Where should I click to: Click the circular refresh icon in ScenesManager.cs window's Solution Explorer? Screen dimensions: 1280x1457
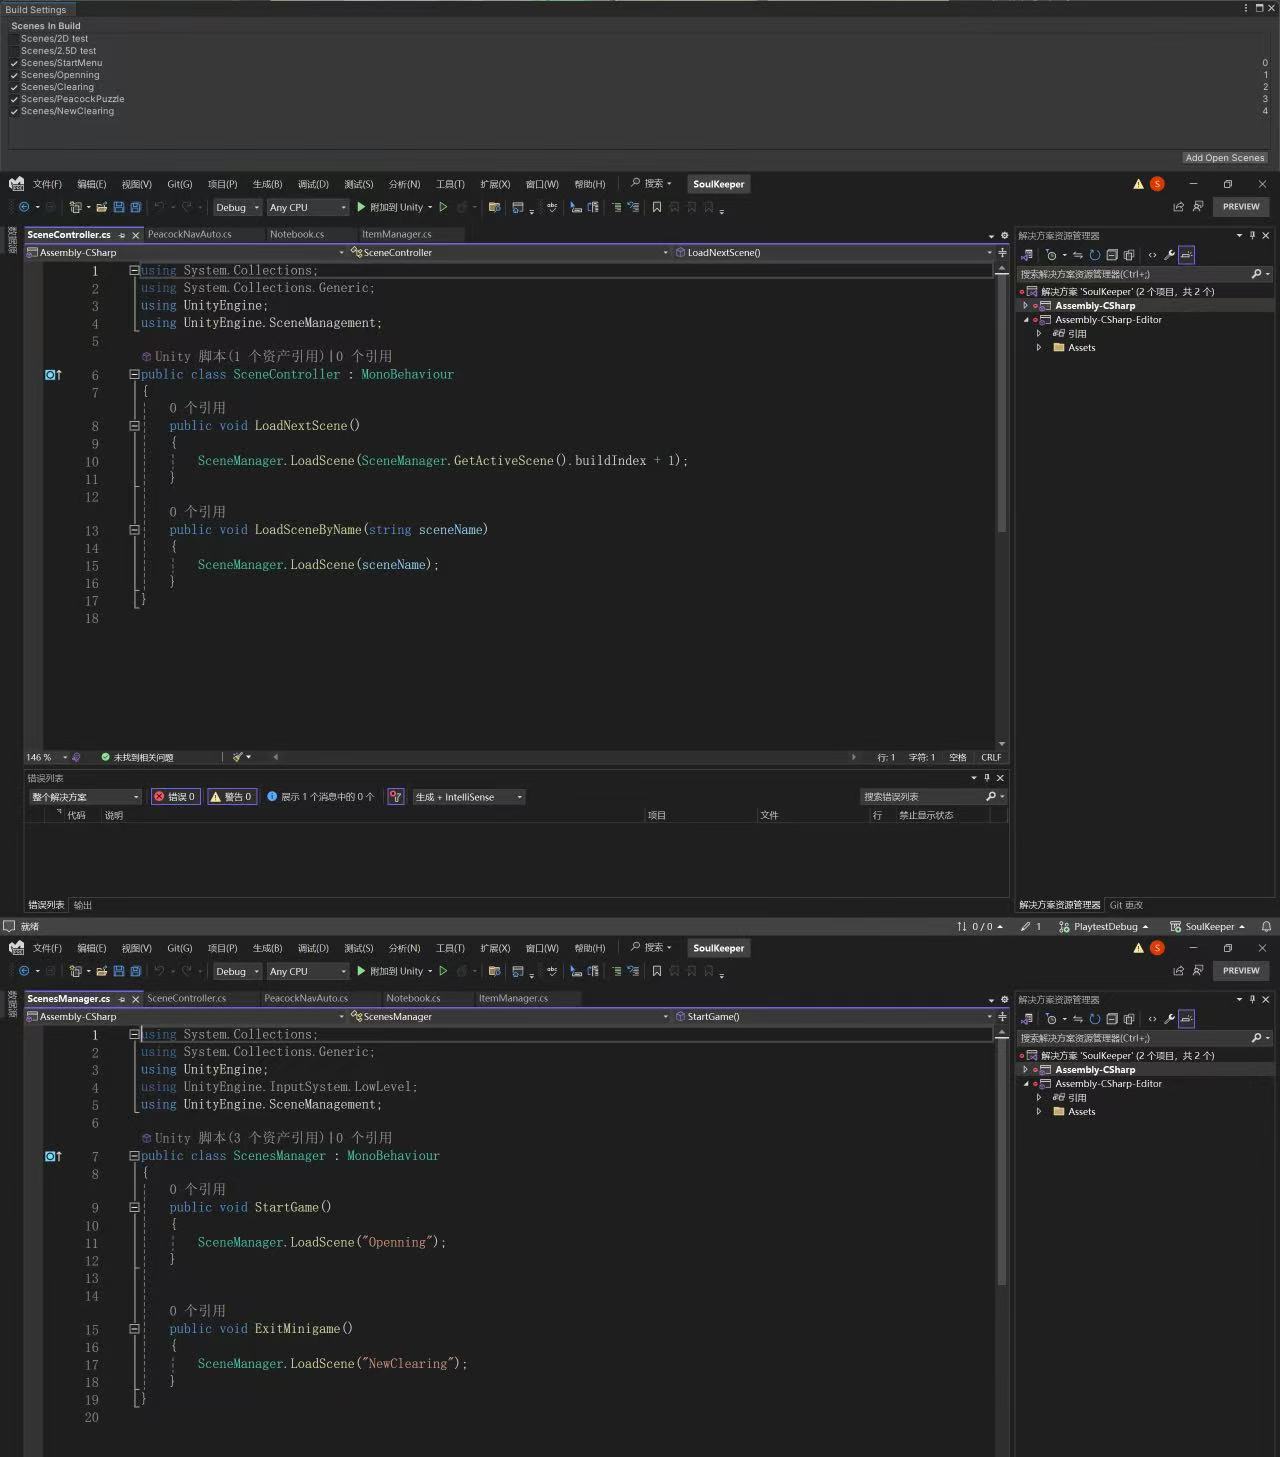[x=1095, y=1019]
